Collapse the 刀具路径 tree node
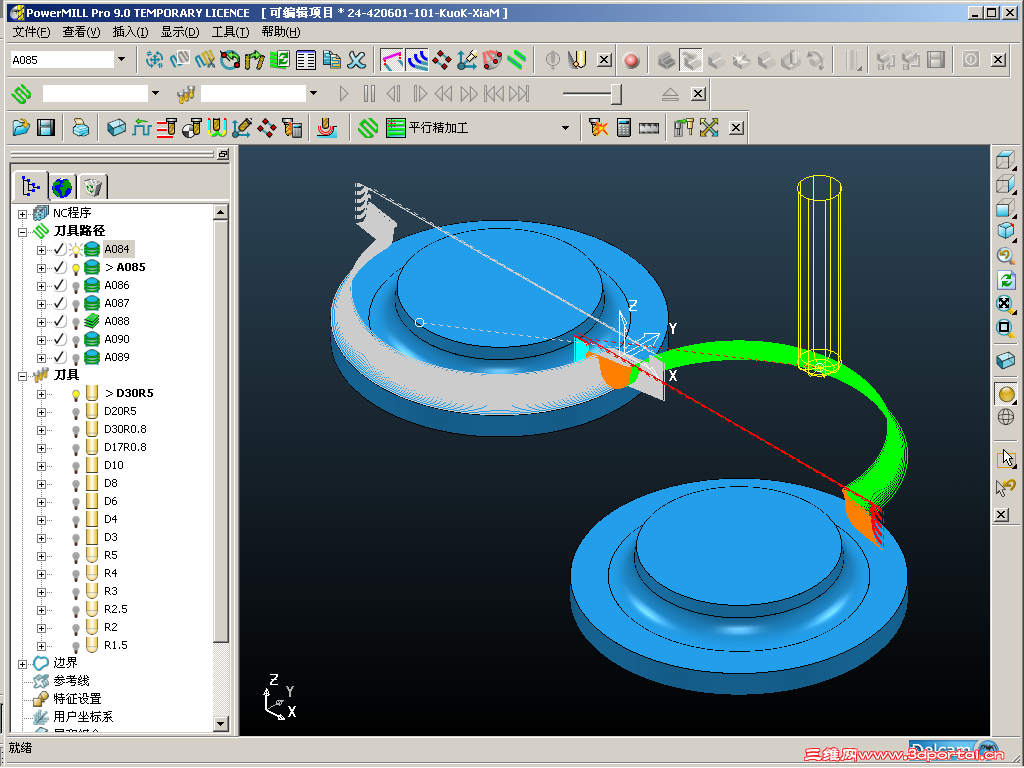 click(x=22, y=232)
